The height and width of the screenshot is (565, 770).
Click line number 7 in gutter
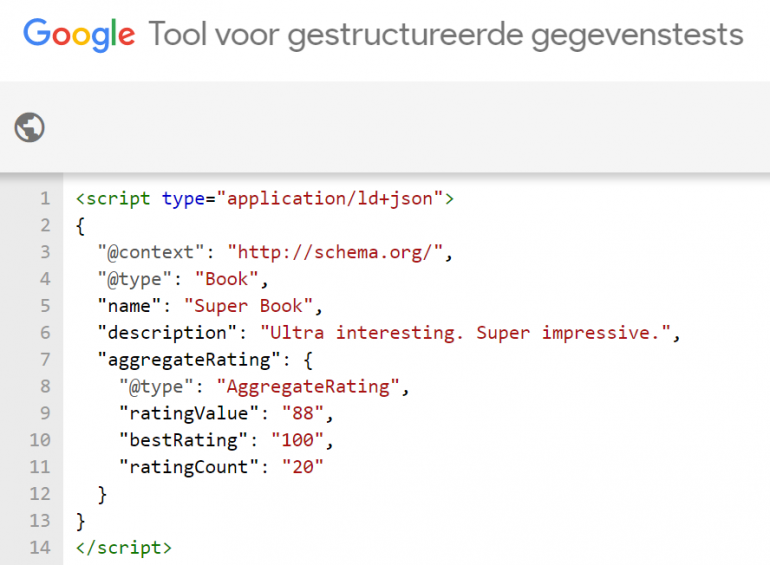tap(45, 360)
